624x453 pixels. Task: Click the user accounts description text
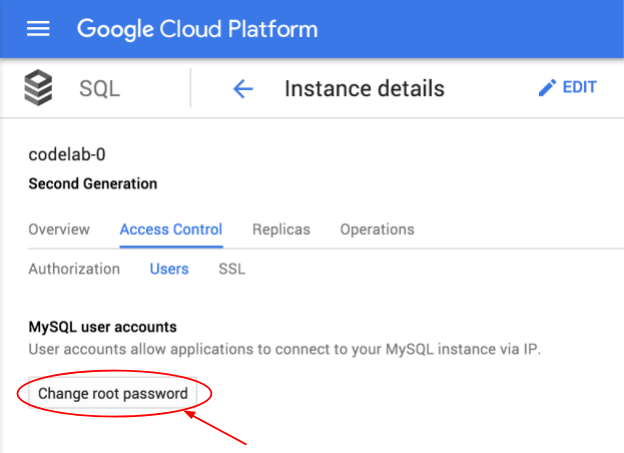[285, 350]
